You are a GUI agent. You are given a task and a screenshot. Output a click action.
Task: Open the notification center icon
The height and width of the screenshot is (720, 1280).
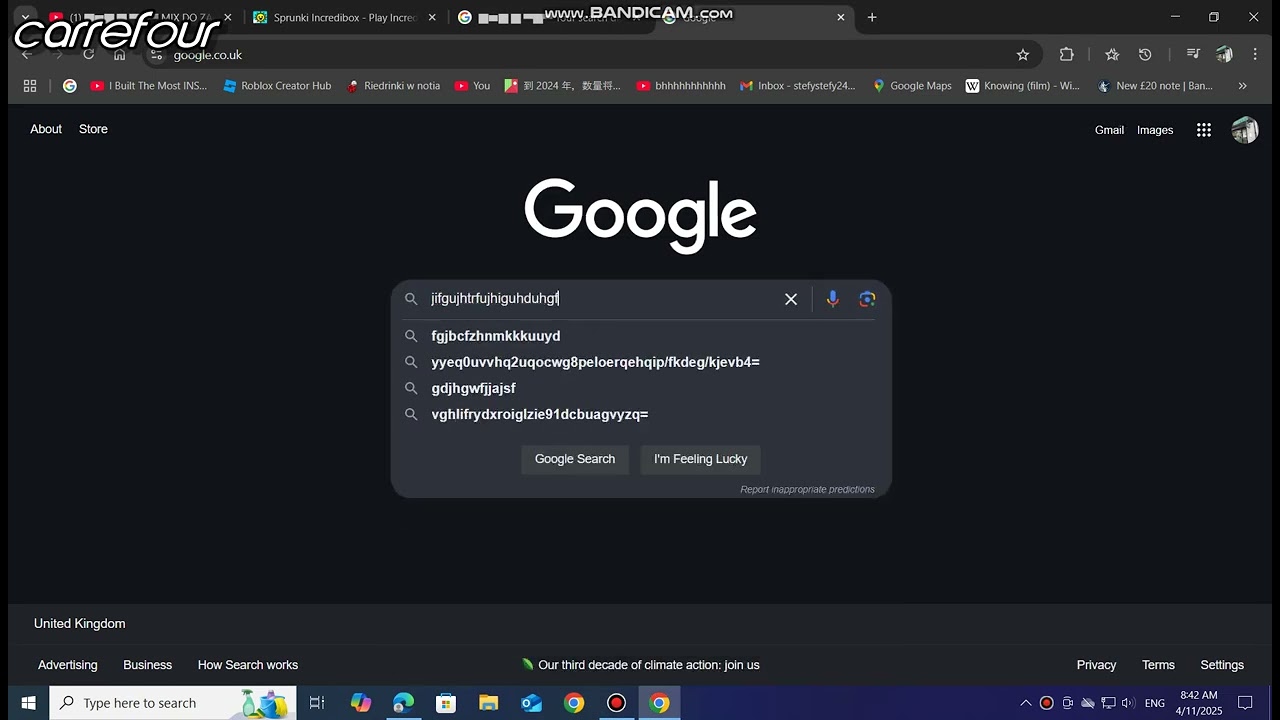pos(1245,703)
